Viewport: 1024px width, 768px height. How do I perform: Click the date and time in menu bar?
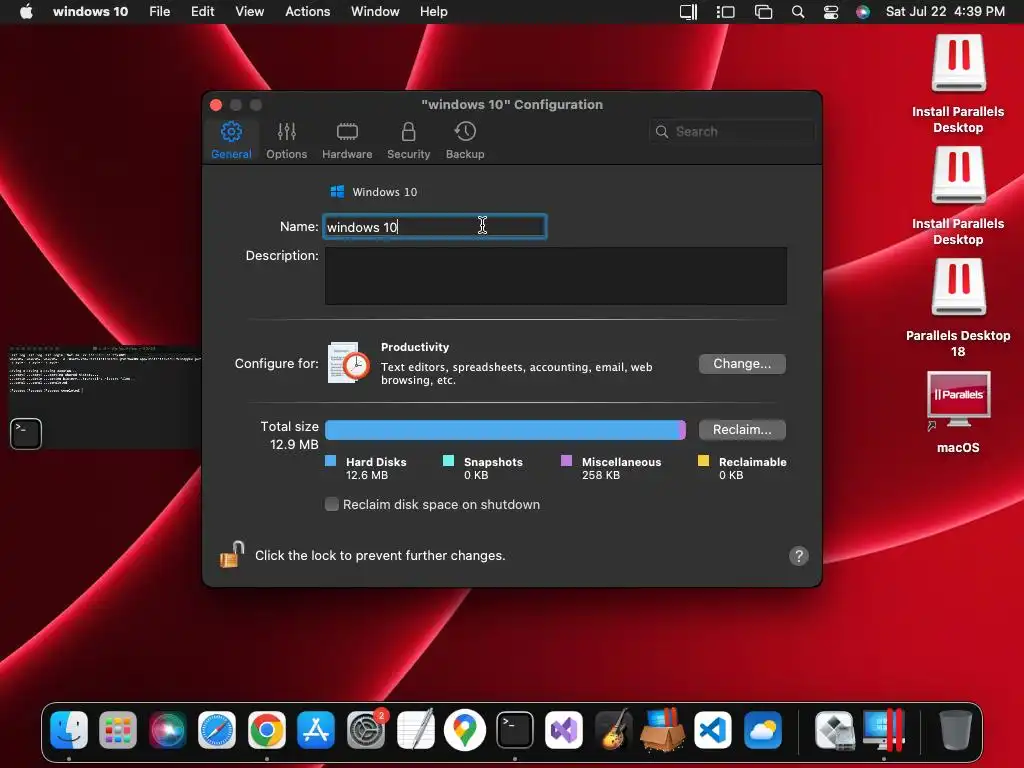coord(945,12)
